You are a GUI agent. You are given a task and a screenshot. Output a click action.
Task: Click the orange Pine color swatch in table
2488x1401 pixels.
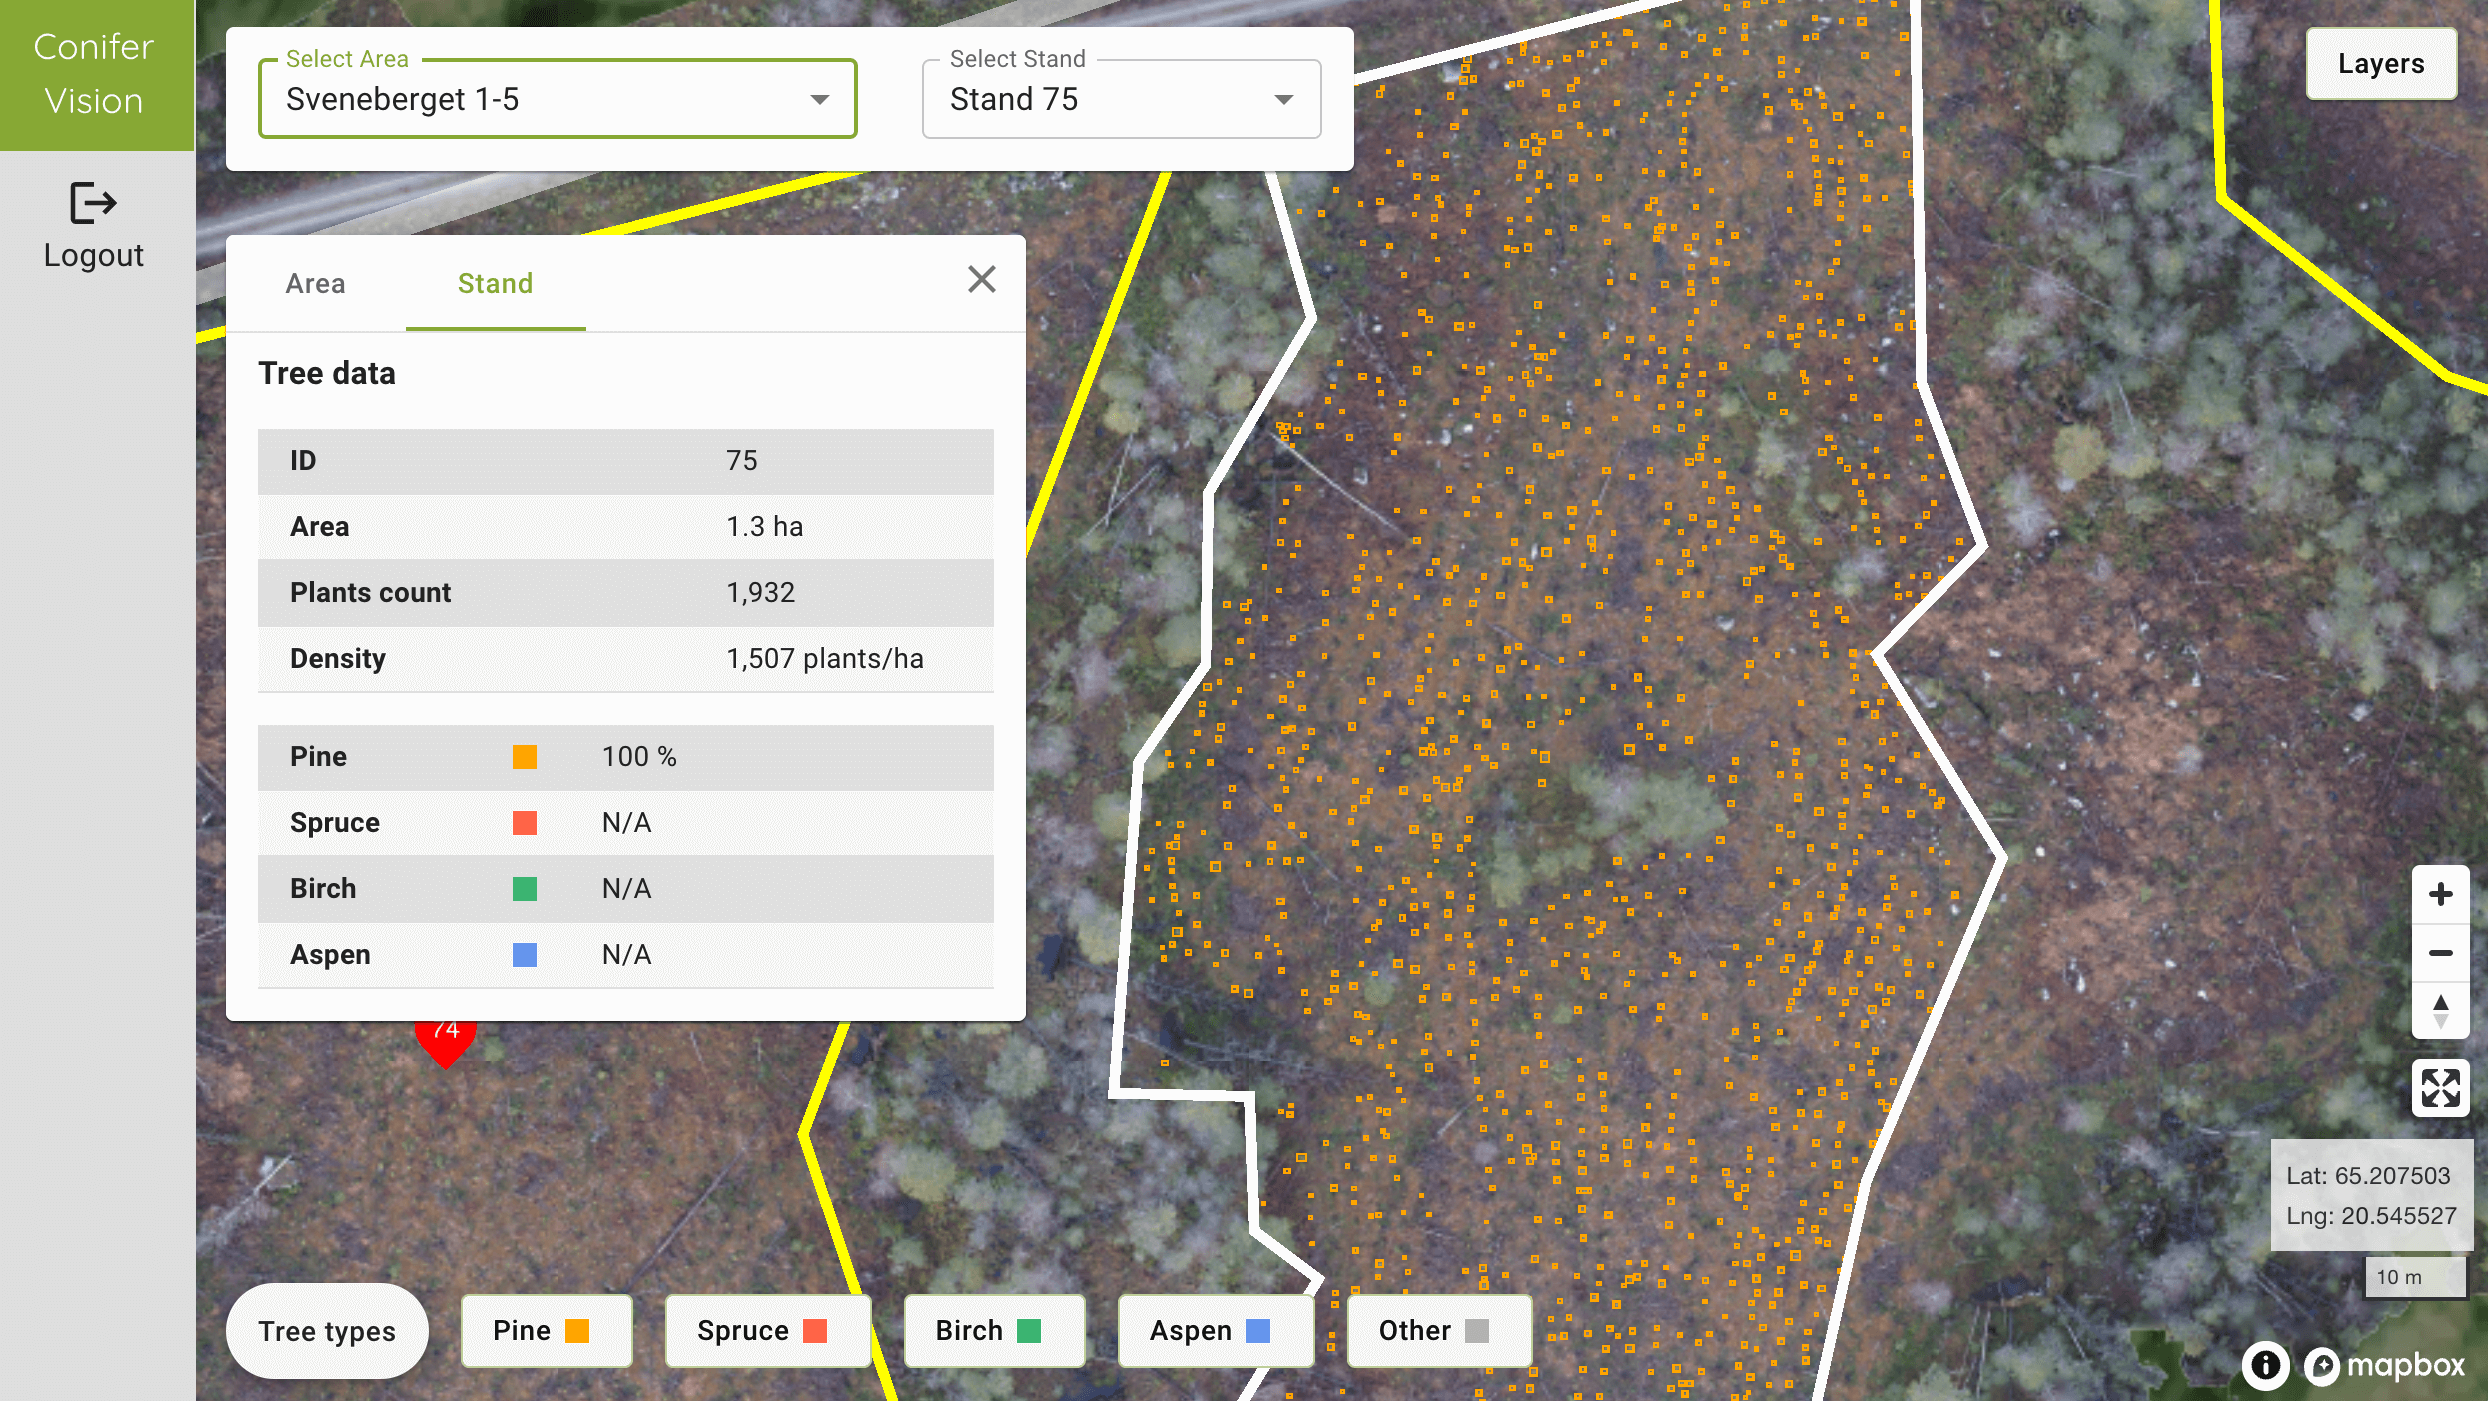coord(525,757)
